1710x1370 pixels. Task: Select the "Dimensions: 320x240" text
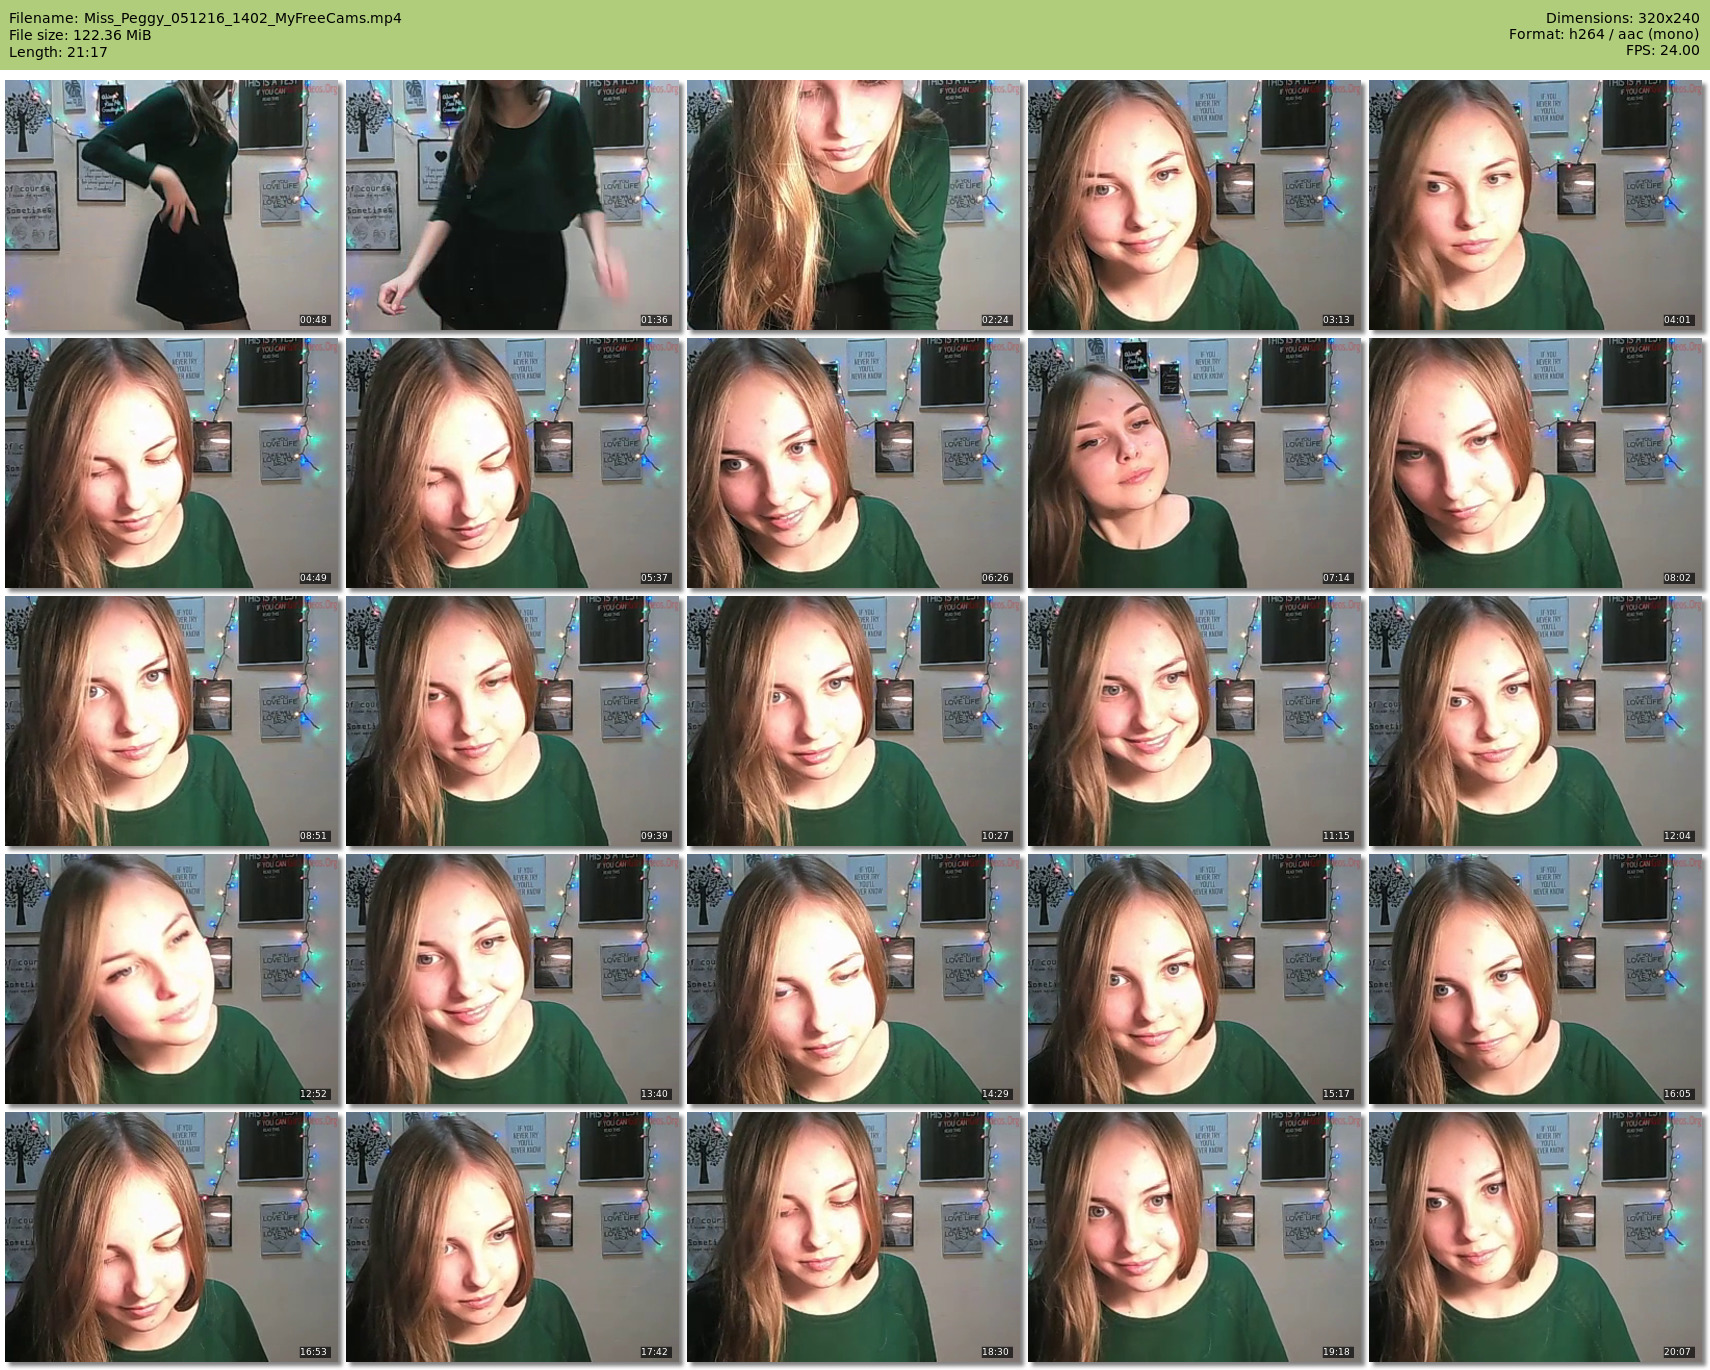point(1622,18)
